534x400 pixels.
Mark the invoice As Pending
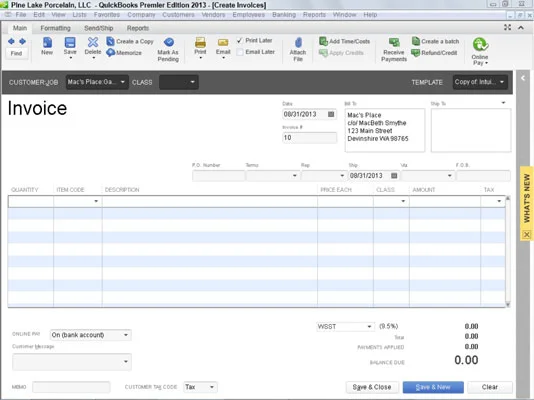pos(168,49)
